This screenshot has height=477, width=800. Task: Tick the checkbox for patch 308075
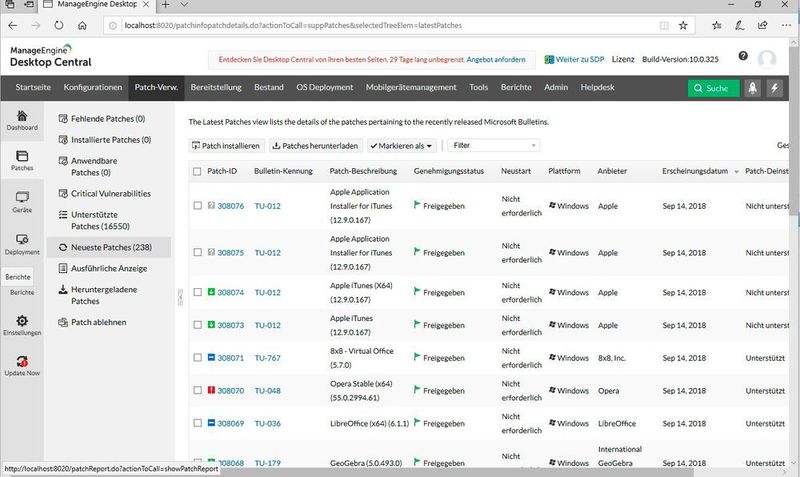(197, 252)
